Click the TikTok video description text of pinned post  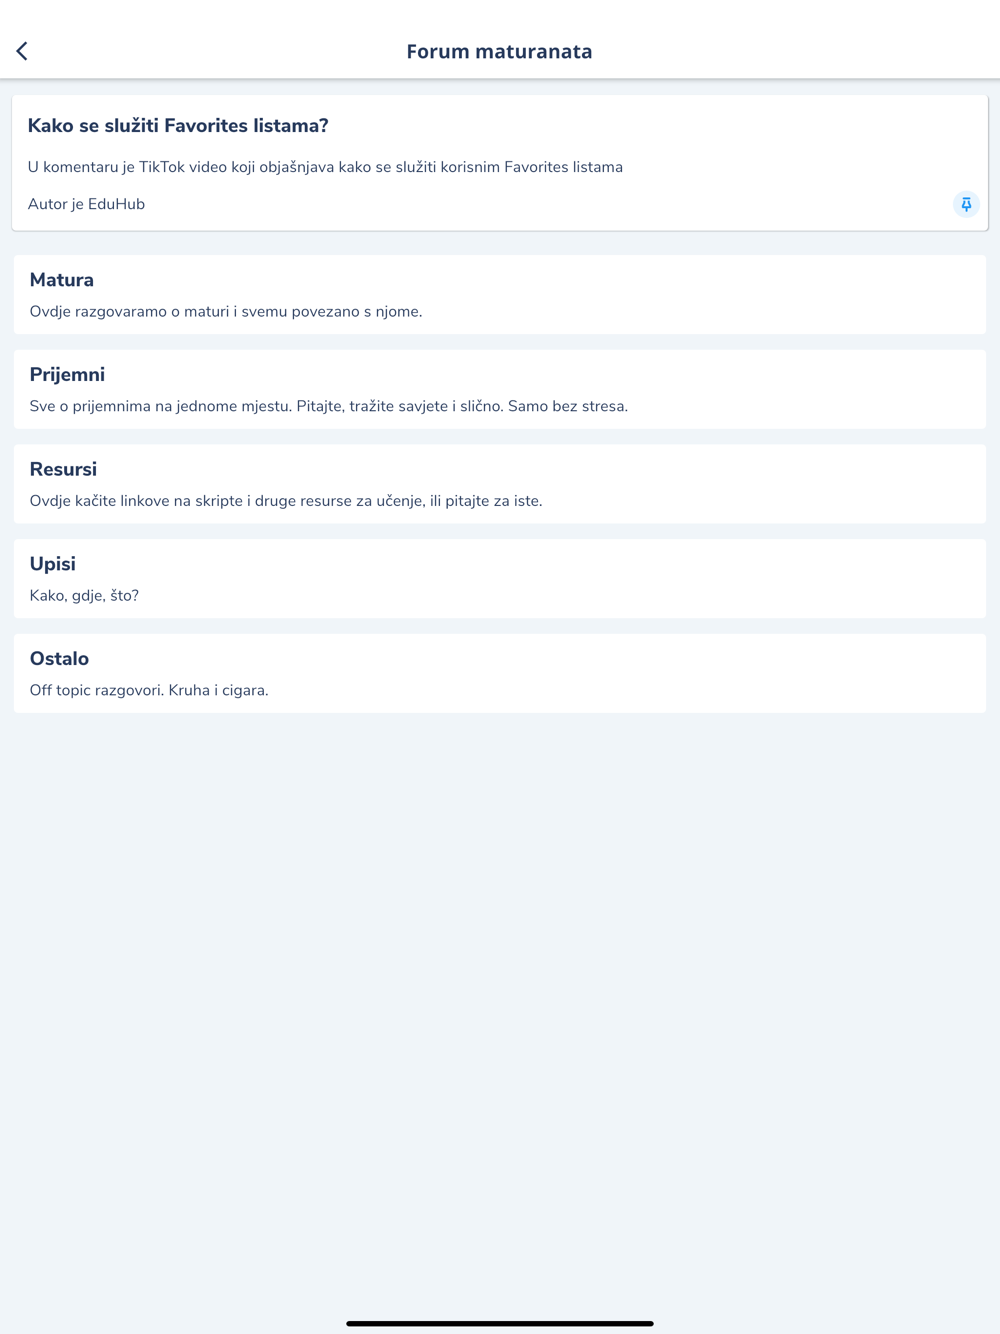(x=325, y=167)
